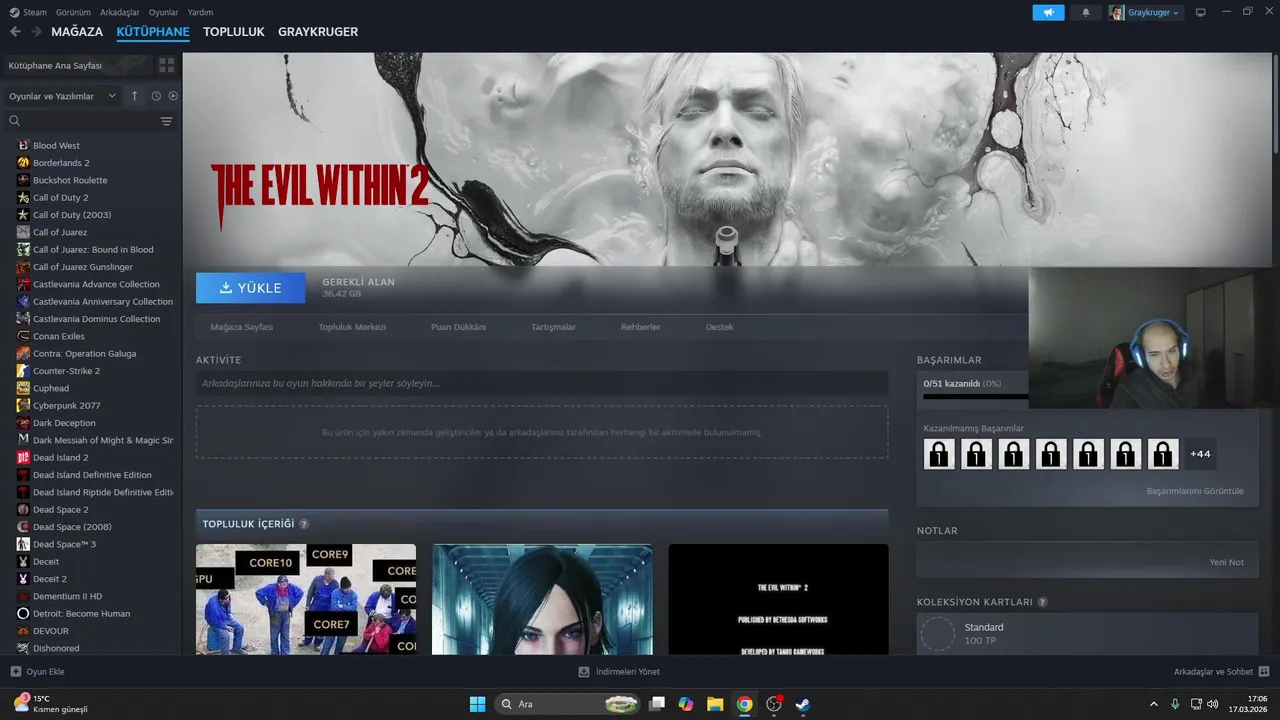Open the weather widget on taskbar
The image size is (1280, 720).
(x=50, y=704)
